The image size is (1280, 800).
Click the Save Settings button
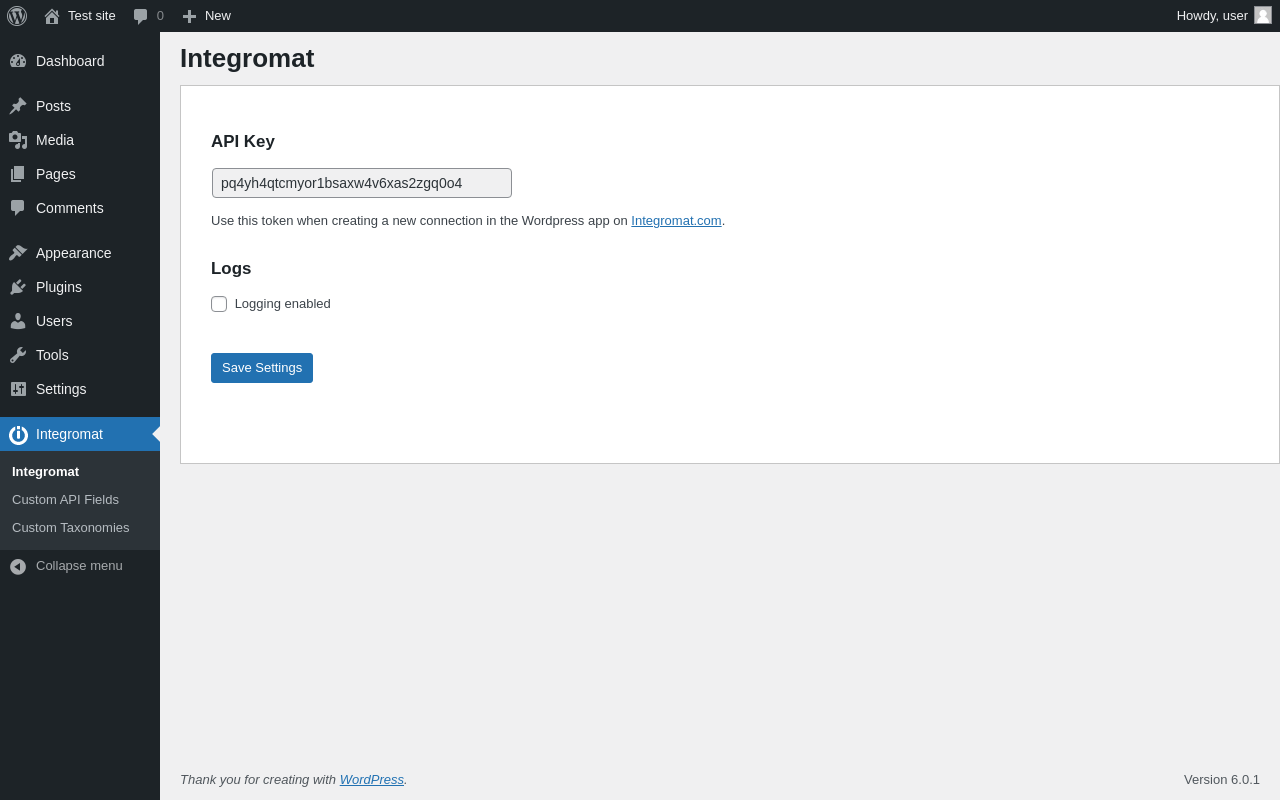coord(262,368)
